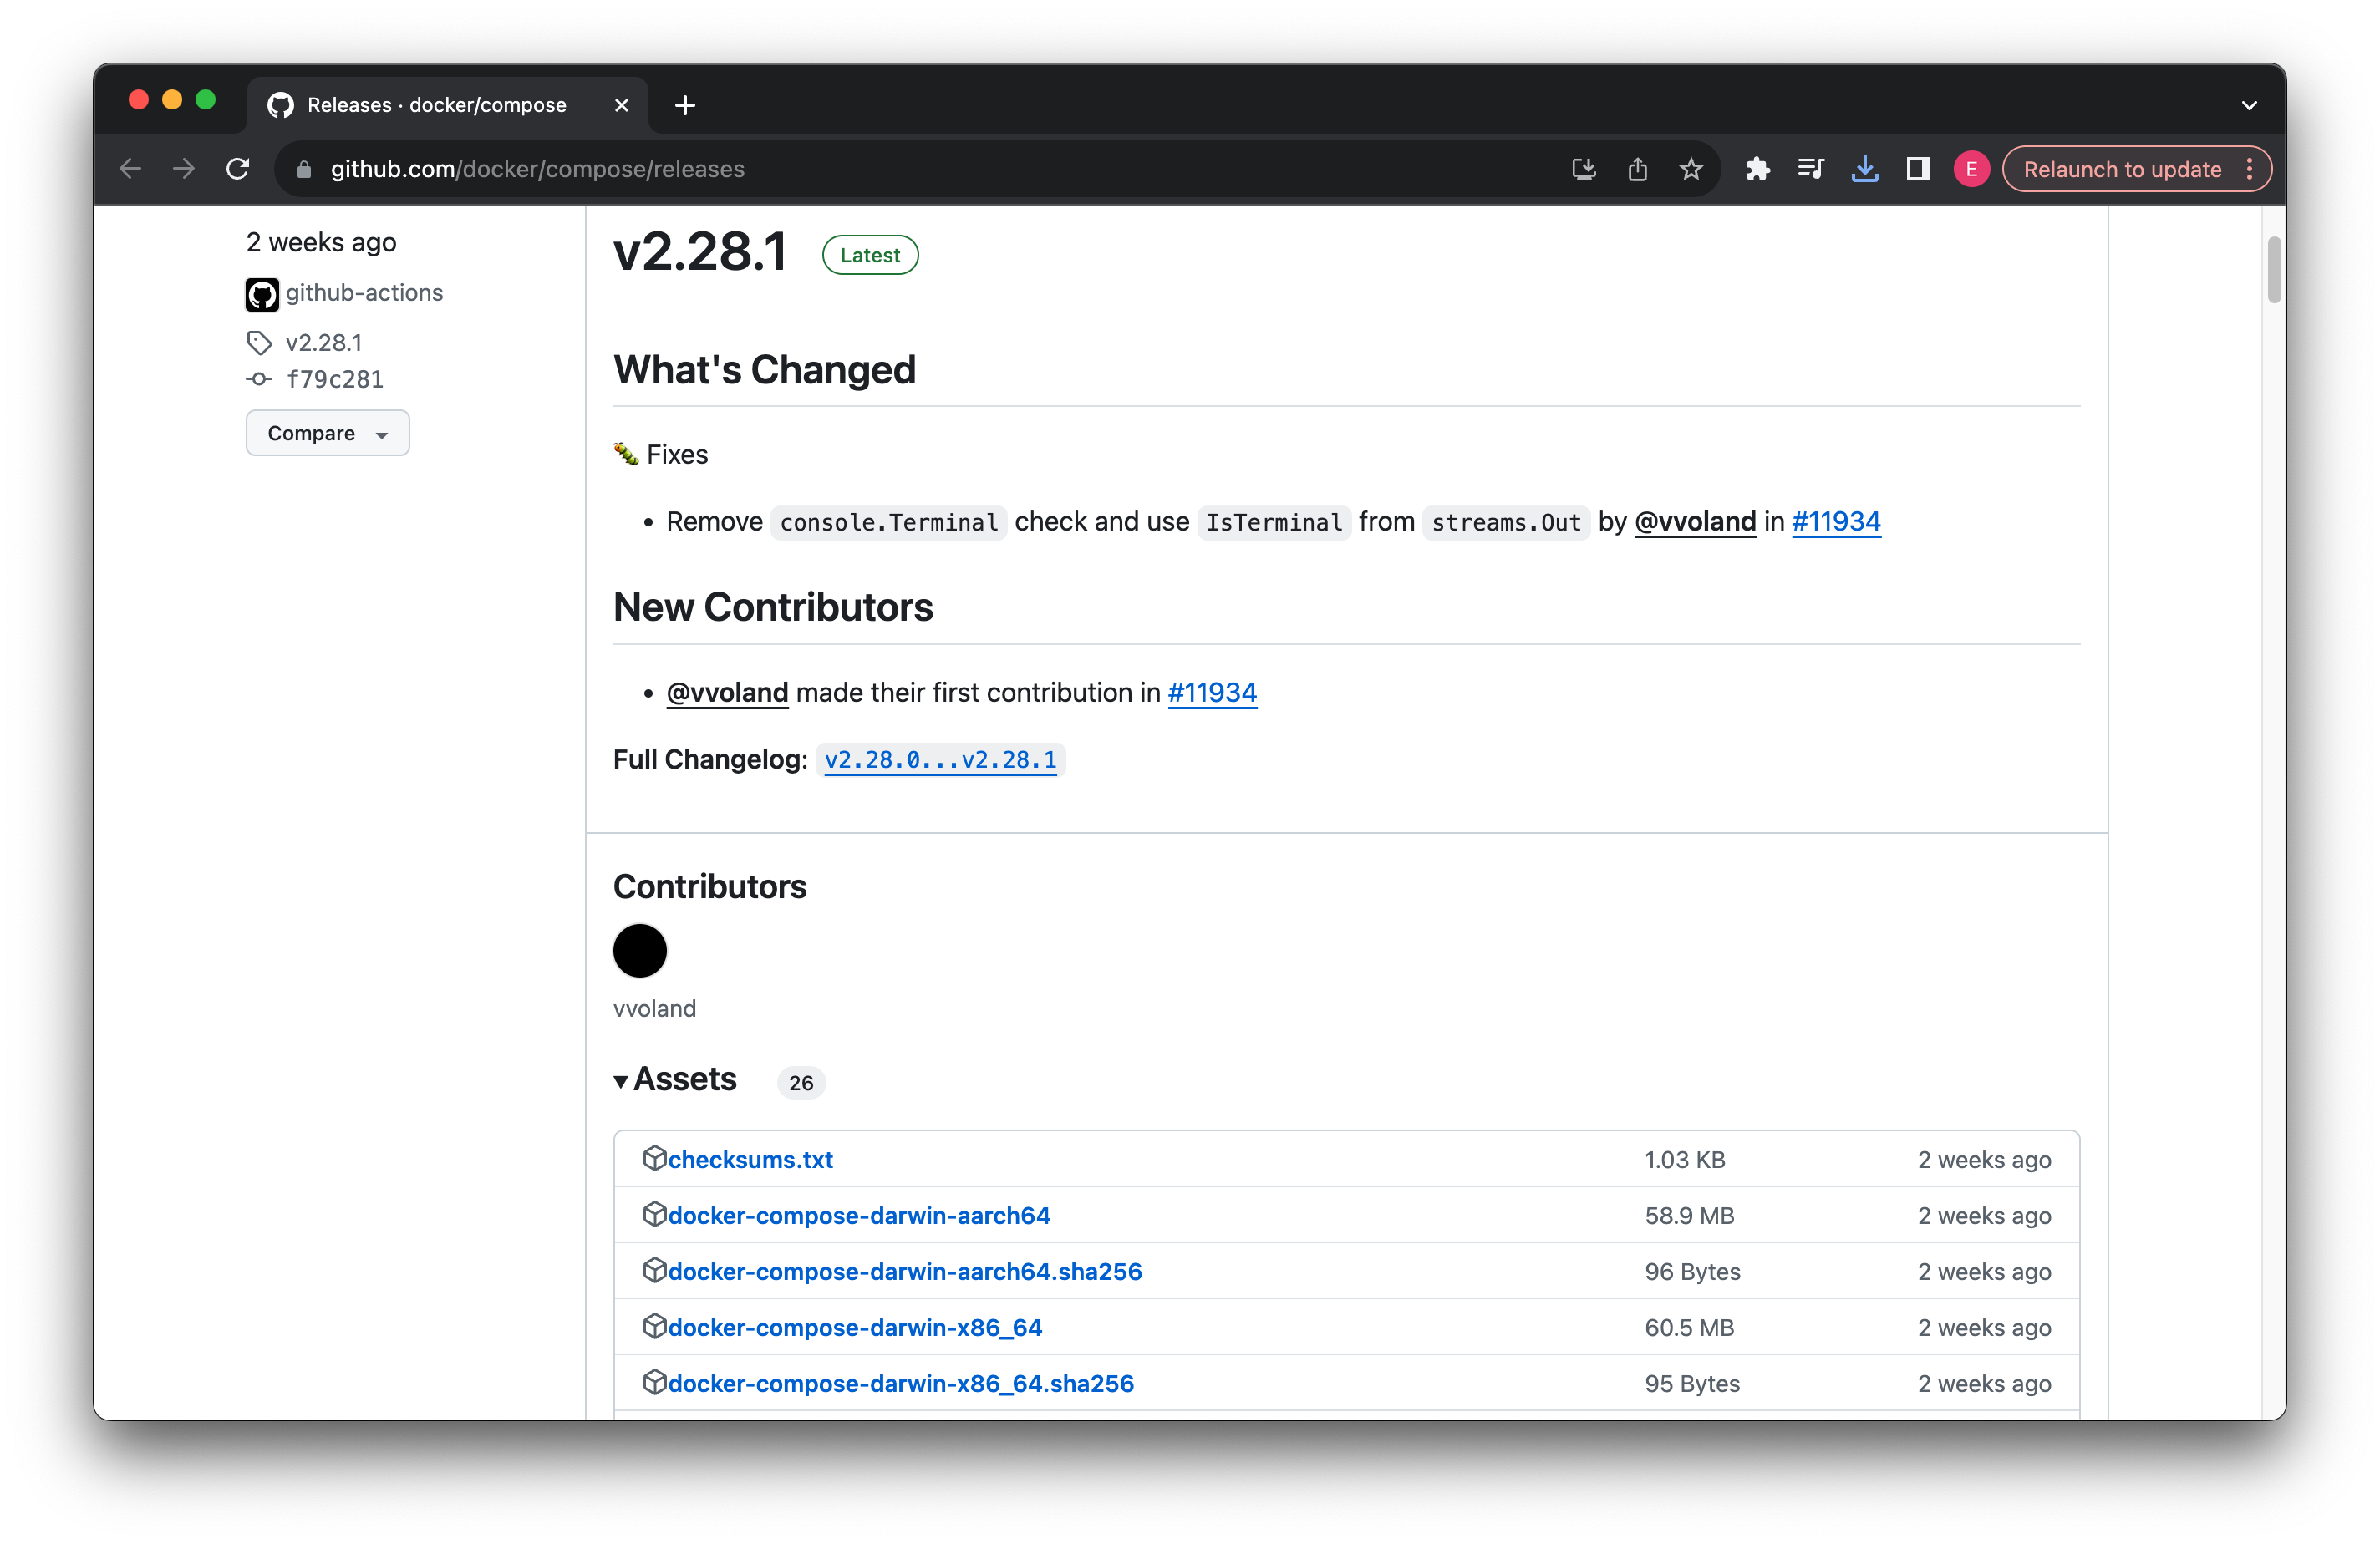2380x1544 pixels.
Task: Click the Latest badge
Action: pyautogui.click(x=870, y=255)
